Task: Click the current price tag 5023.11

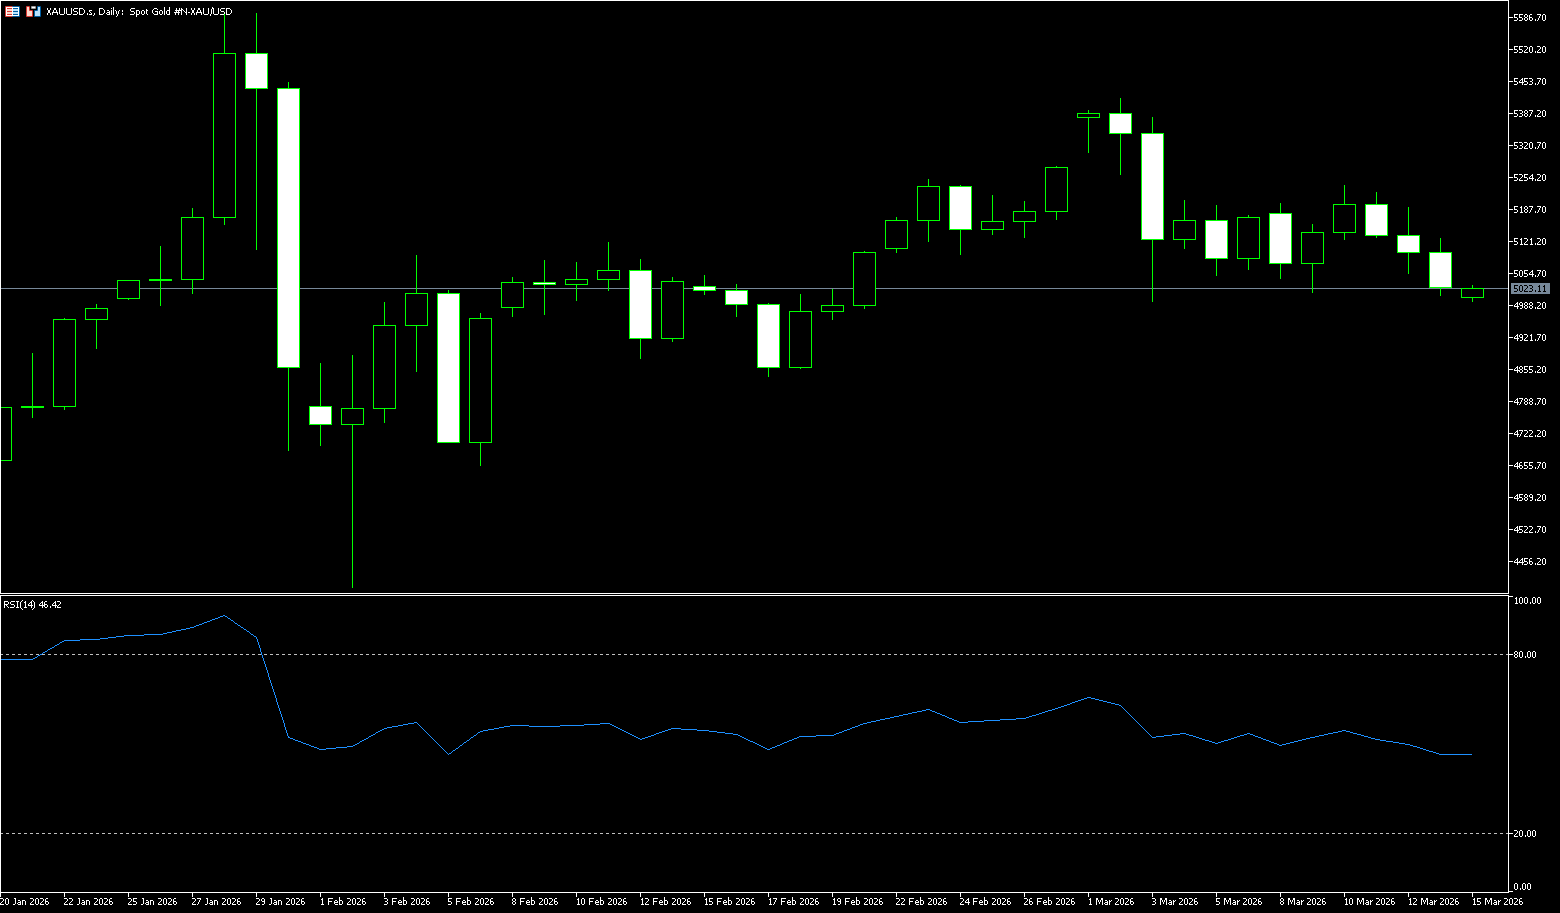Action: click(1530, 289)
